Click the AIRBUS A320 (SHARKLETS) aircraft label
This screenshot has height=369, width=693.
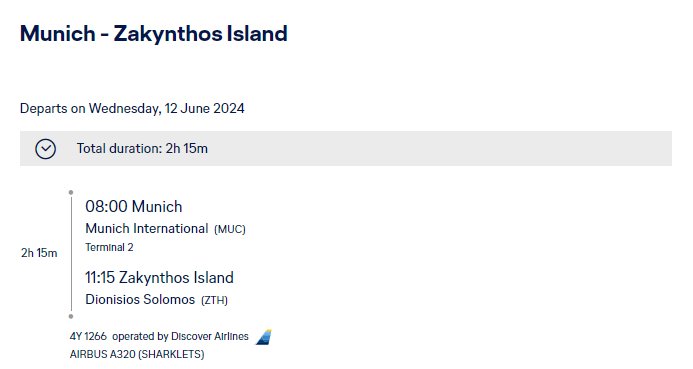137,354
